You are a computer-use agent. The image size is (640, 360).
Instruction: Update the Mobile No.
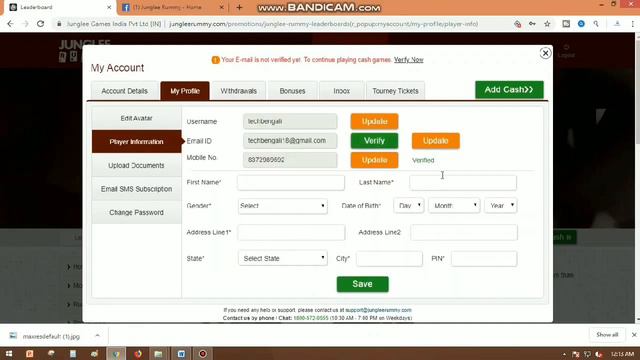click(374, 160)
